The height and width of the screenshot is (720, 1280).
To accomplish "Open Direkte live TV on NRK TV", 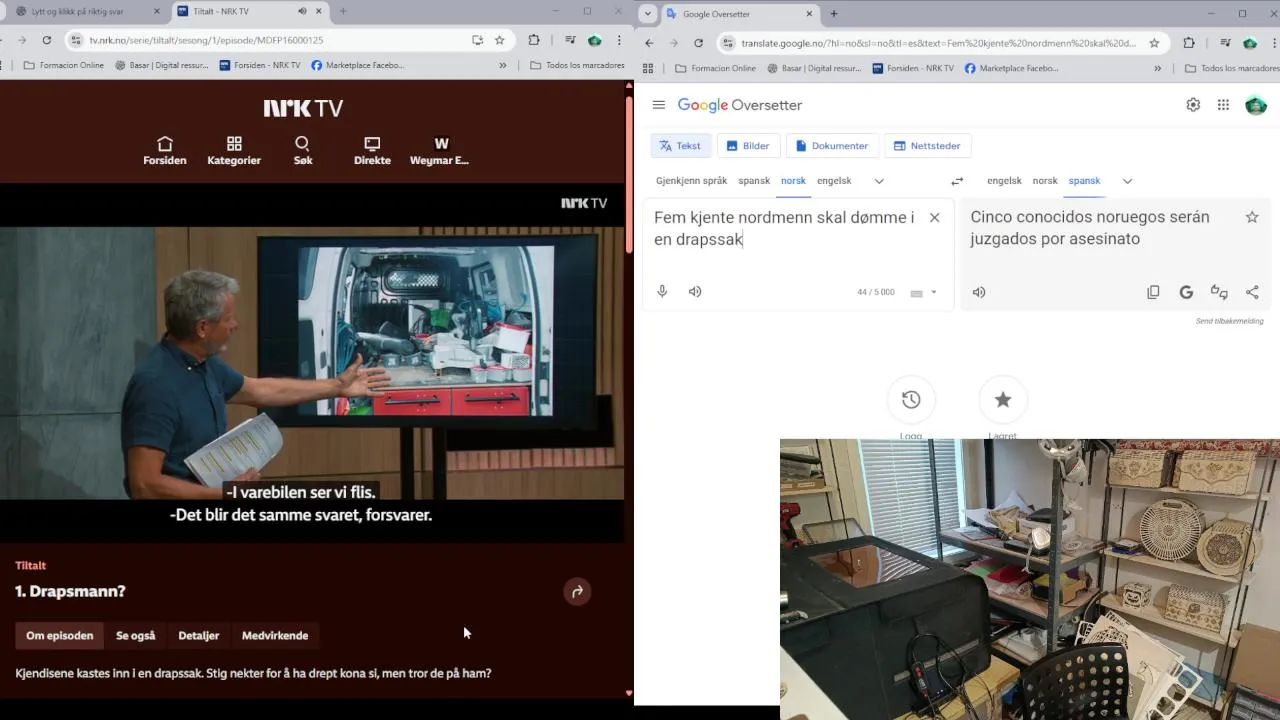I will point(372,151).
